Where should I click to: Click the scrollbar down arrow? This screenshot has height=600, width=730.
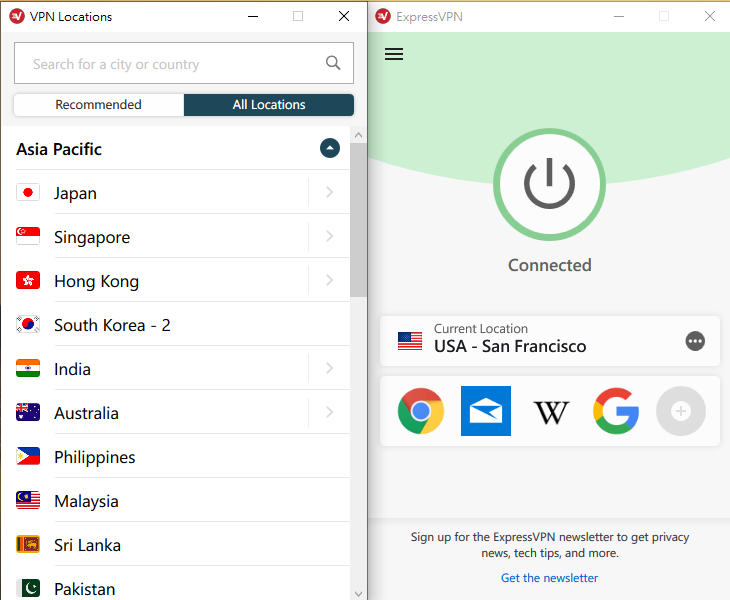click(x=358, y=593)
